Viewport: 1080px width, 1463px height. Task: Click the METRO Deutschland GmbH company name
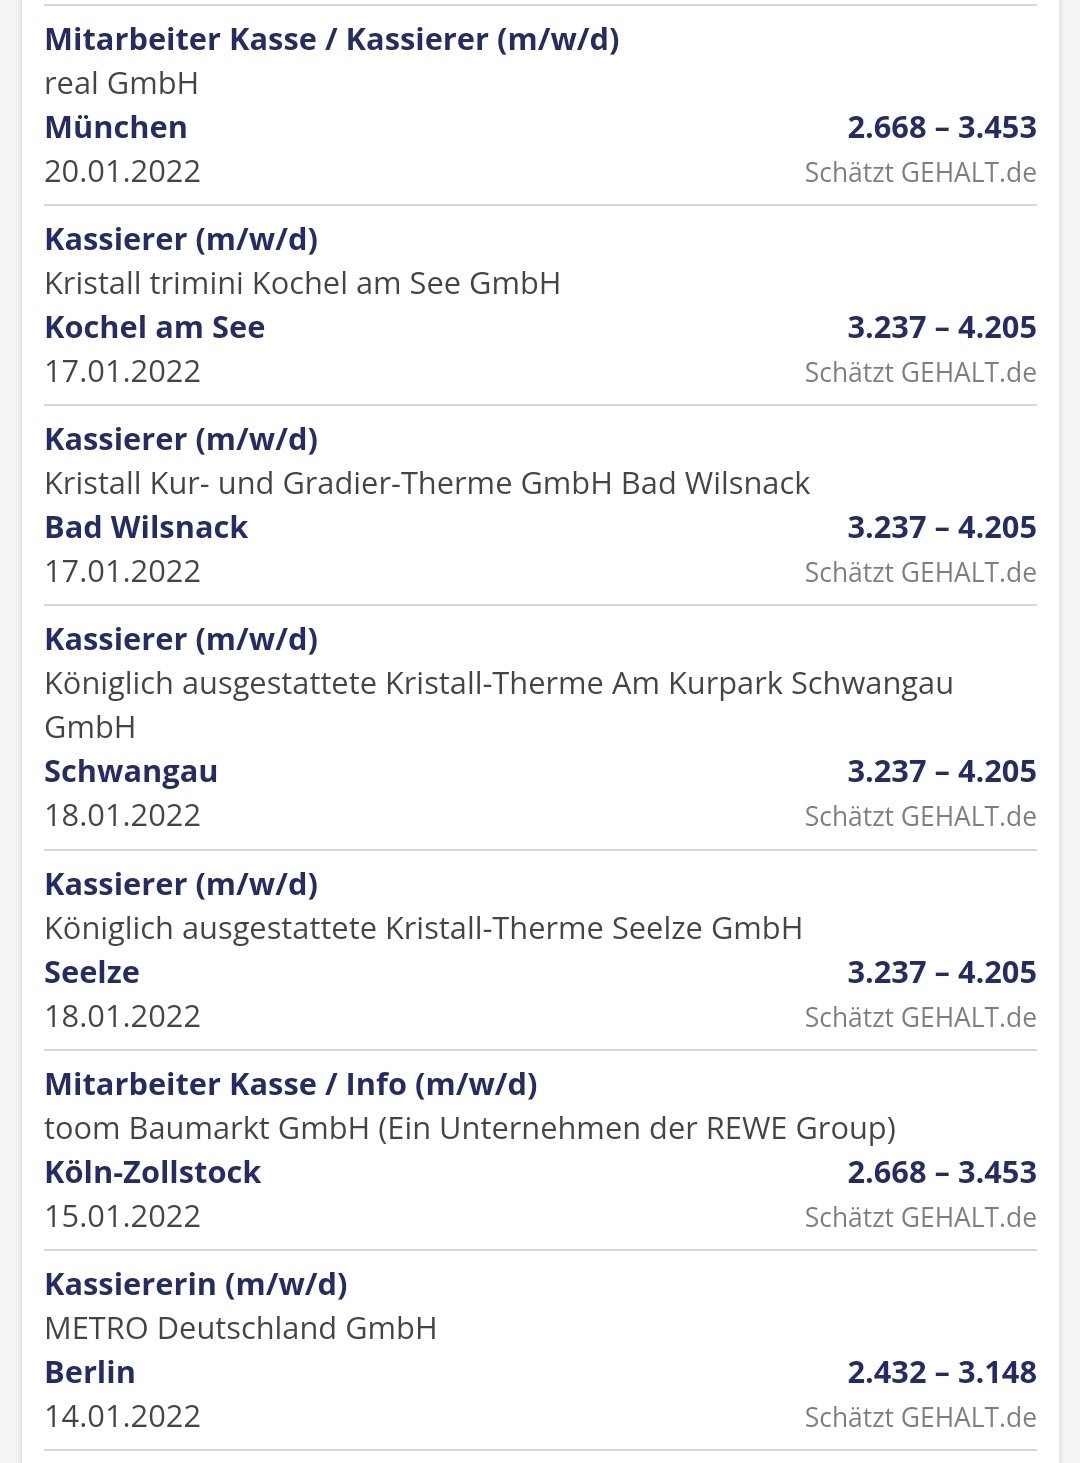point(241,1328)
